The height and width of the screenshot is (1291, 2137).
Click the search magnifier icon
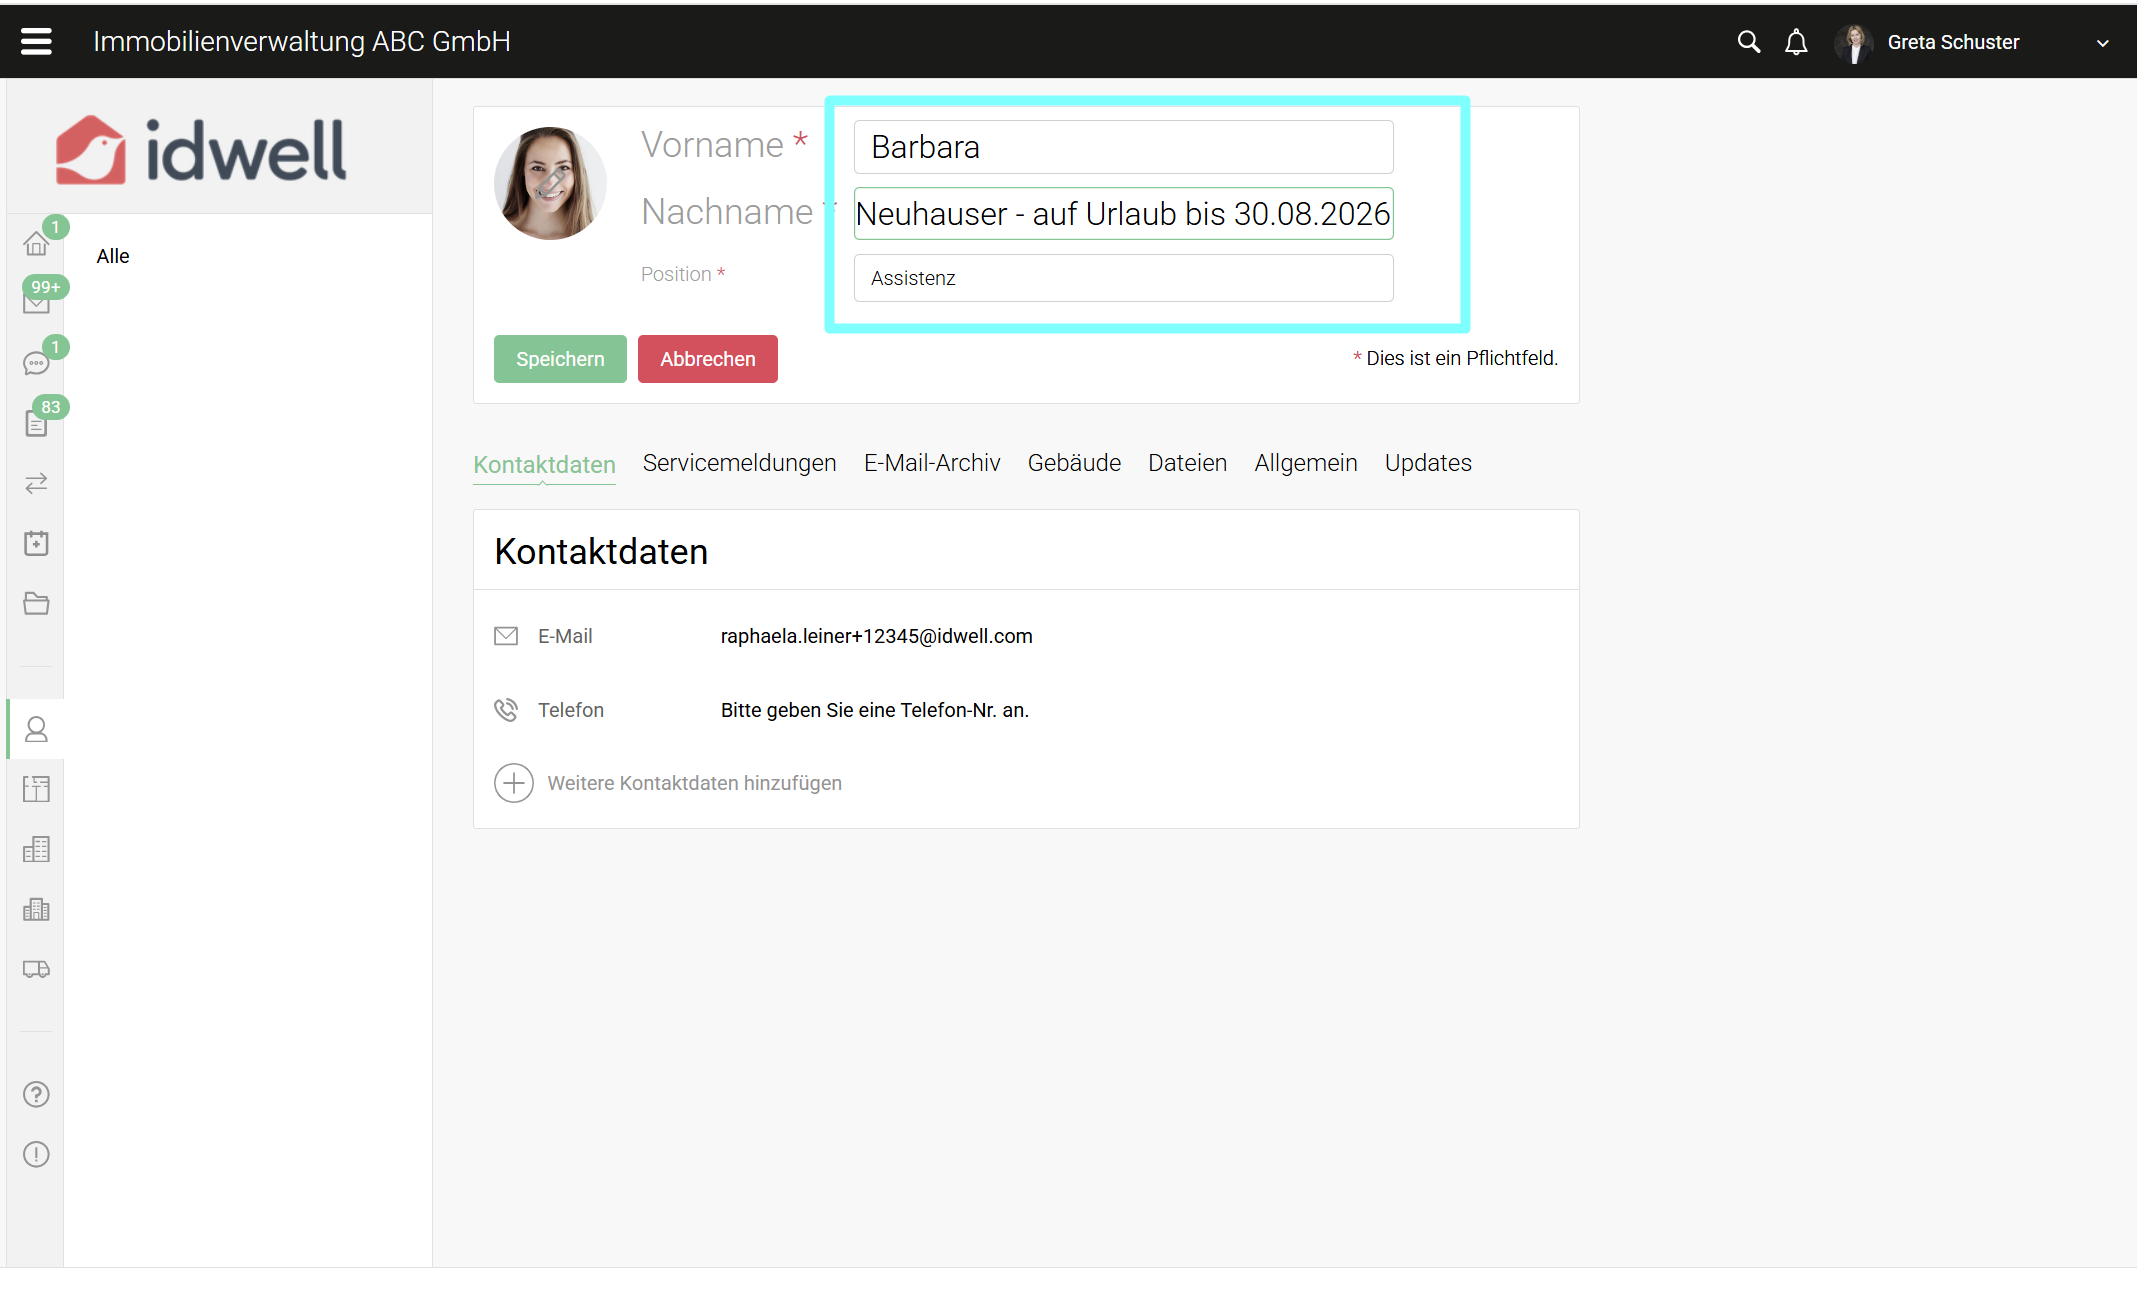[x=1748, y=42]
